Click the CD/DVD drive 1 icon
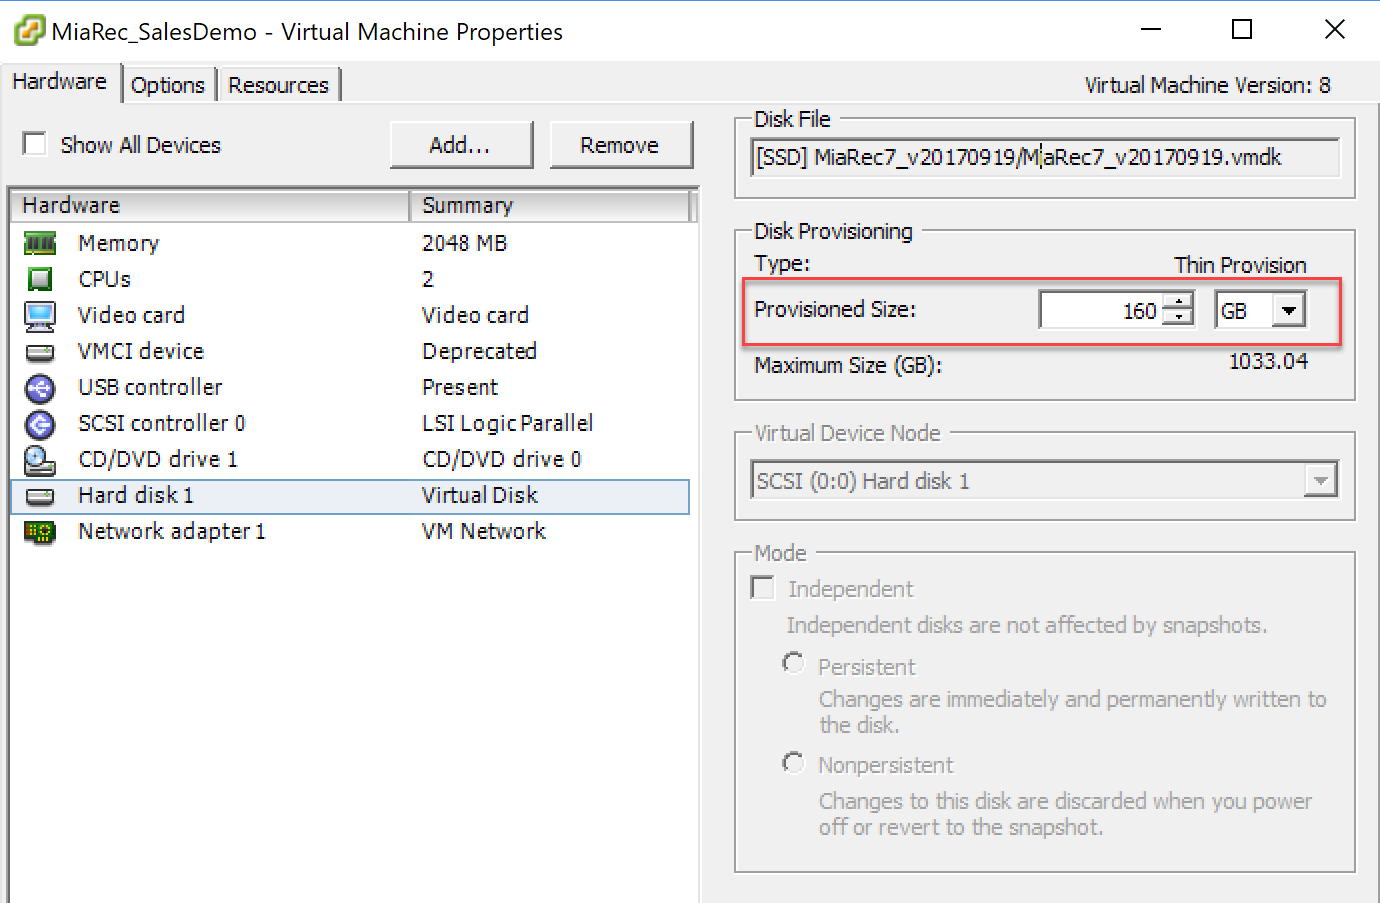Image resolution: width=1380 pixels, height=903 pixels. [x=40, y=460]
